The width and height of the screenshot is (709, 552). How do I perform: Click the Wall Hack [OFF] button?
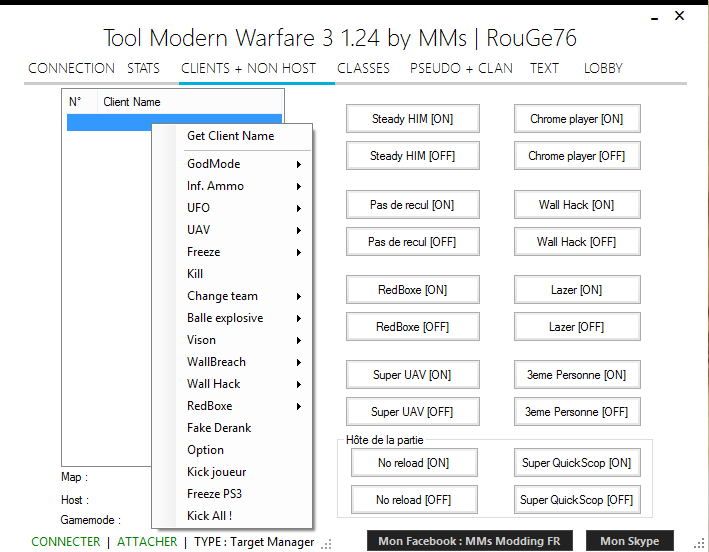click(577, 242)
